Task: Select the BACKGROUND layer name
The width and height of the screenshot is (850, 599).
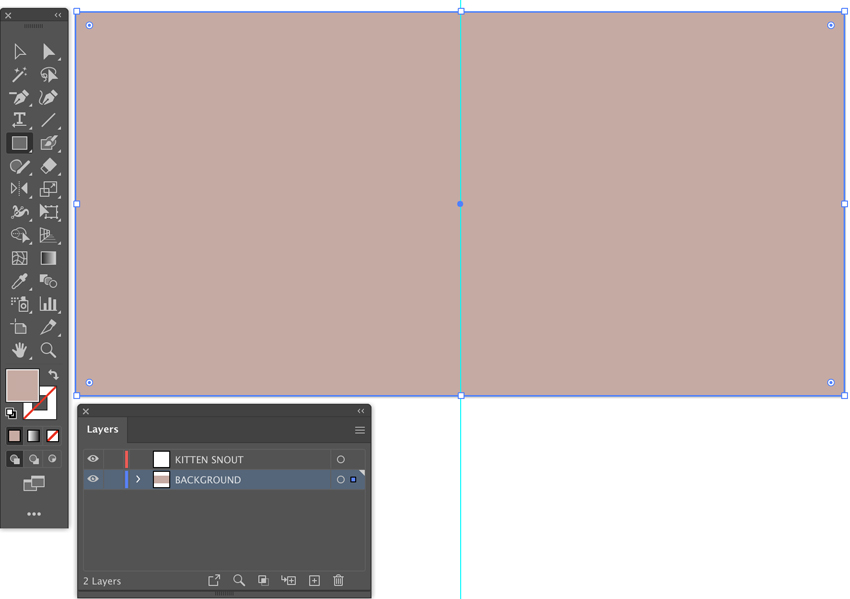Action: tap(208, 480)
